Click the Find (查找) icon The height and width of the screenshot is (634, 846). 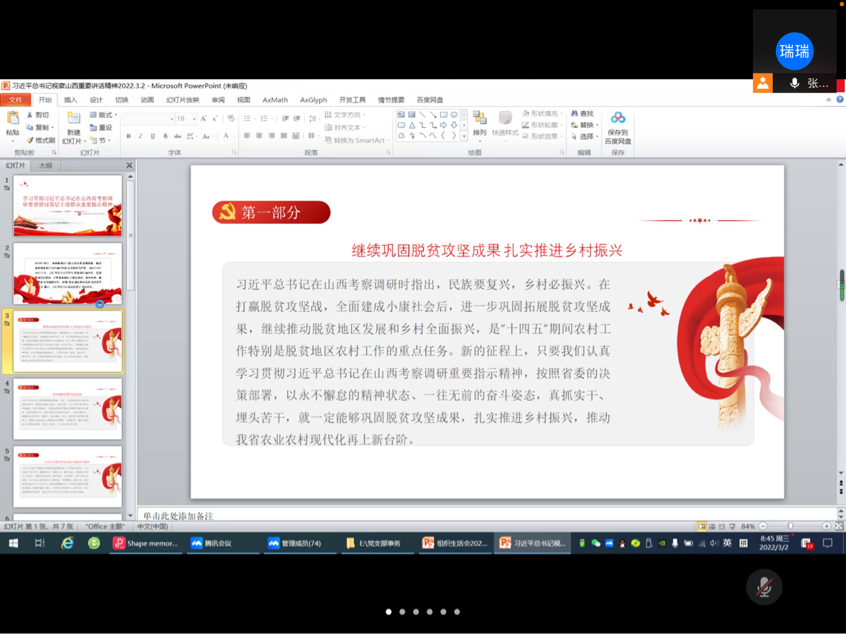pos(582,114)
